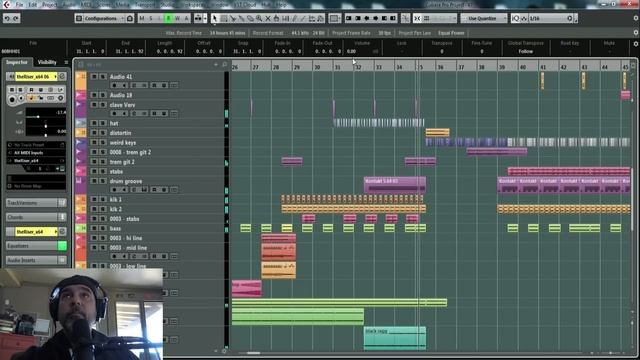Select the Zoom magnifier tool
This screenshot has height=360, width=640.
tap(259, 18)
